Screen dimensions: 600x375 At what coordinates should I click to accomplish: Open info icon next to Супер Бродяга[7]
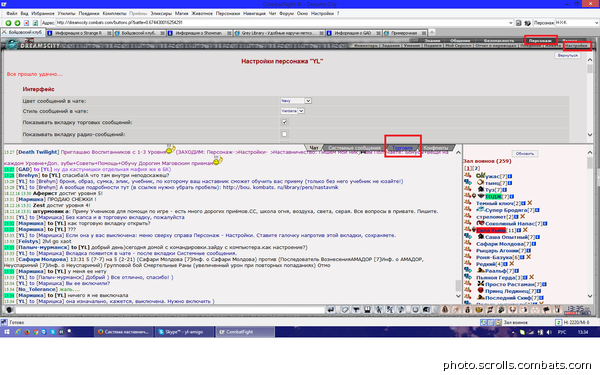pos(537,210)
